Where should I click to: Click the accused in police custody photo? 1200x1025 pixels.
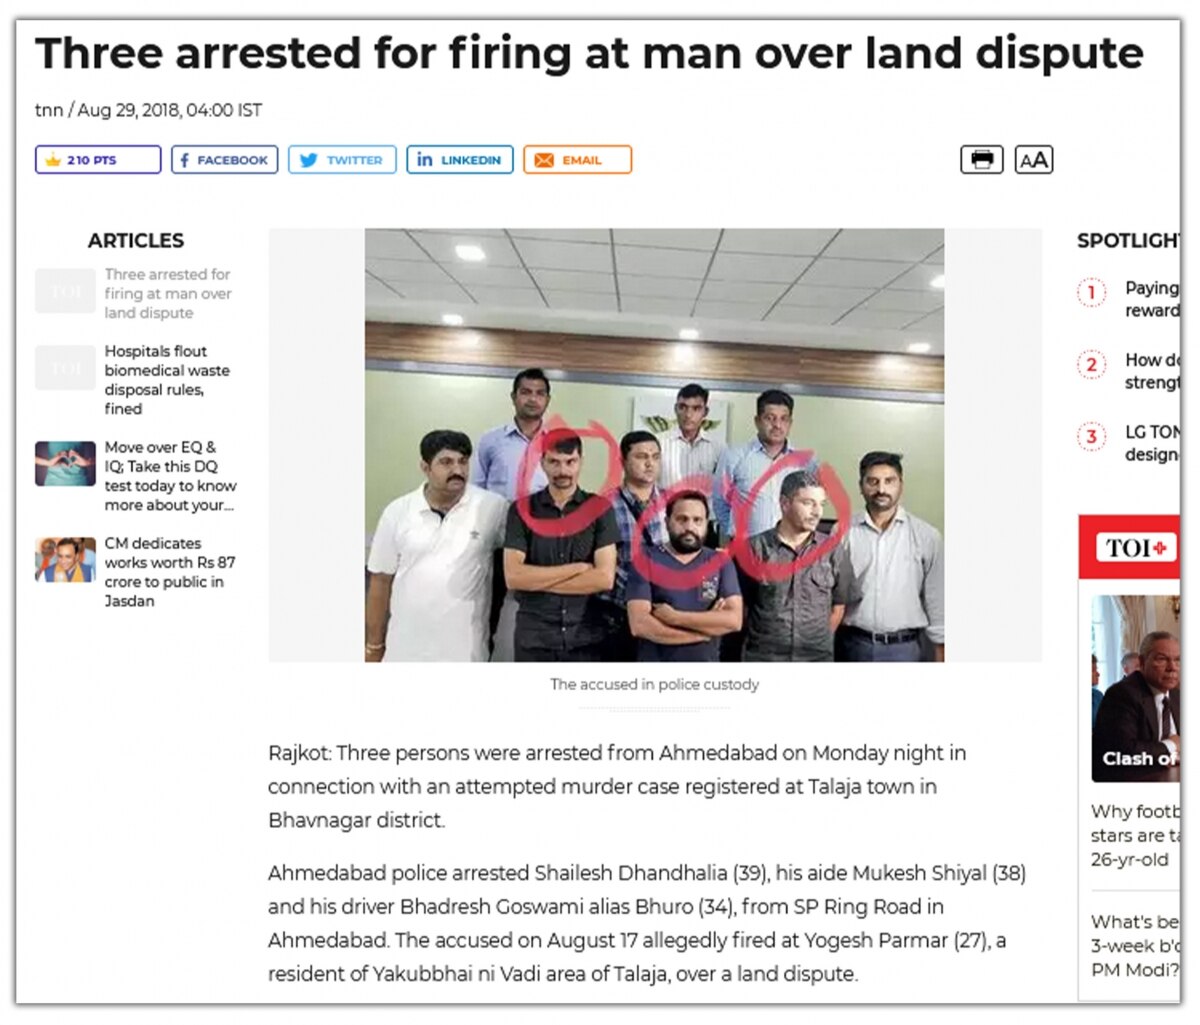point(654,445)
